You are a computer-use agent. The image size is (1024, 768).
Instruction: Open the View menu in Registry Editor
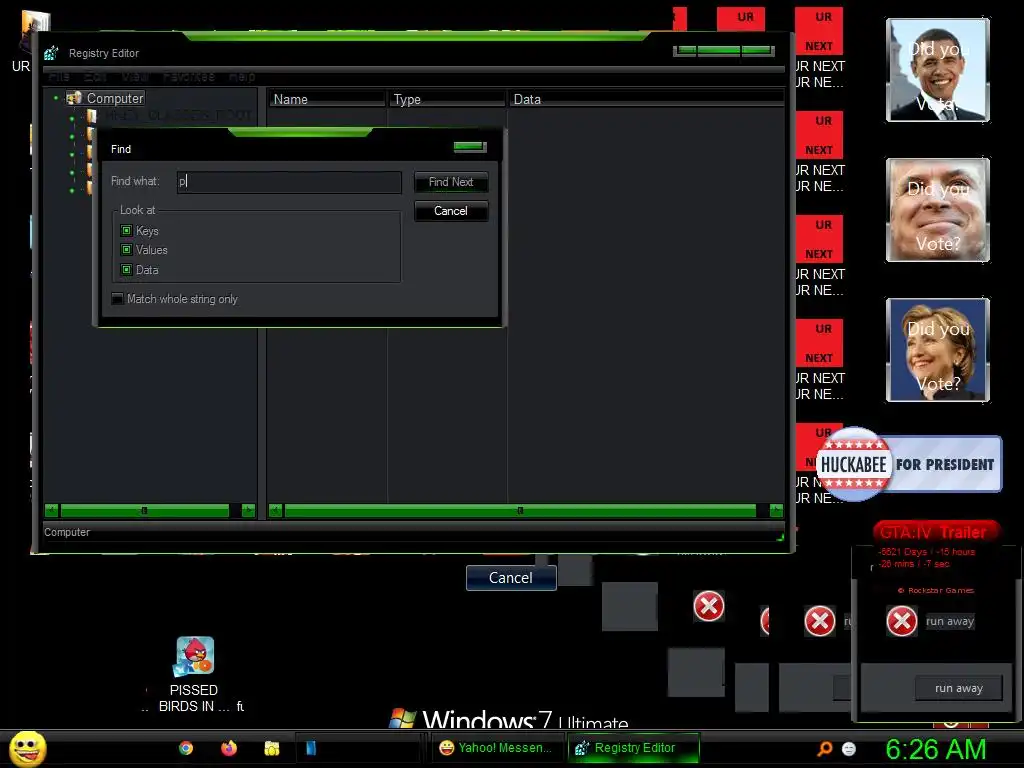(x=135, y=76)
